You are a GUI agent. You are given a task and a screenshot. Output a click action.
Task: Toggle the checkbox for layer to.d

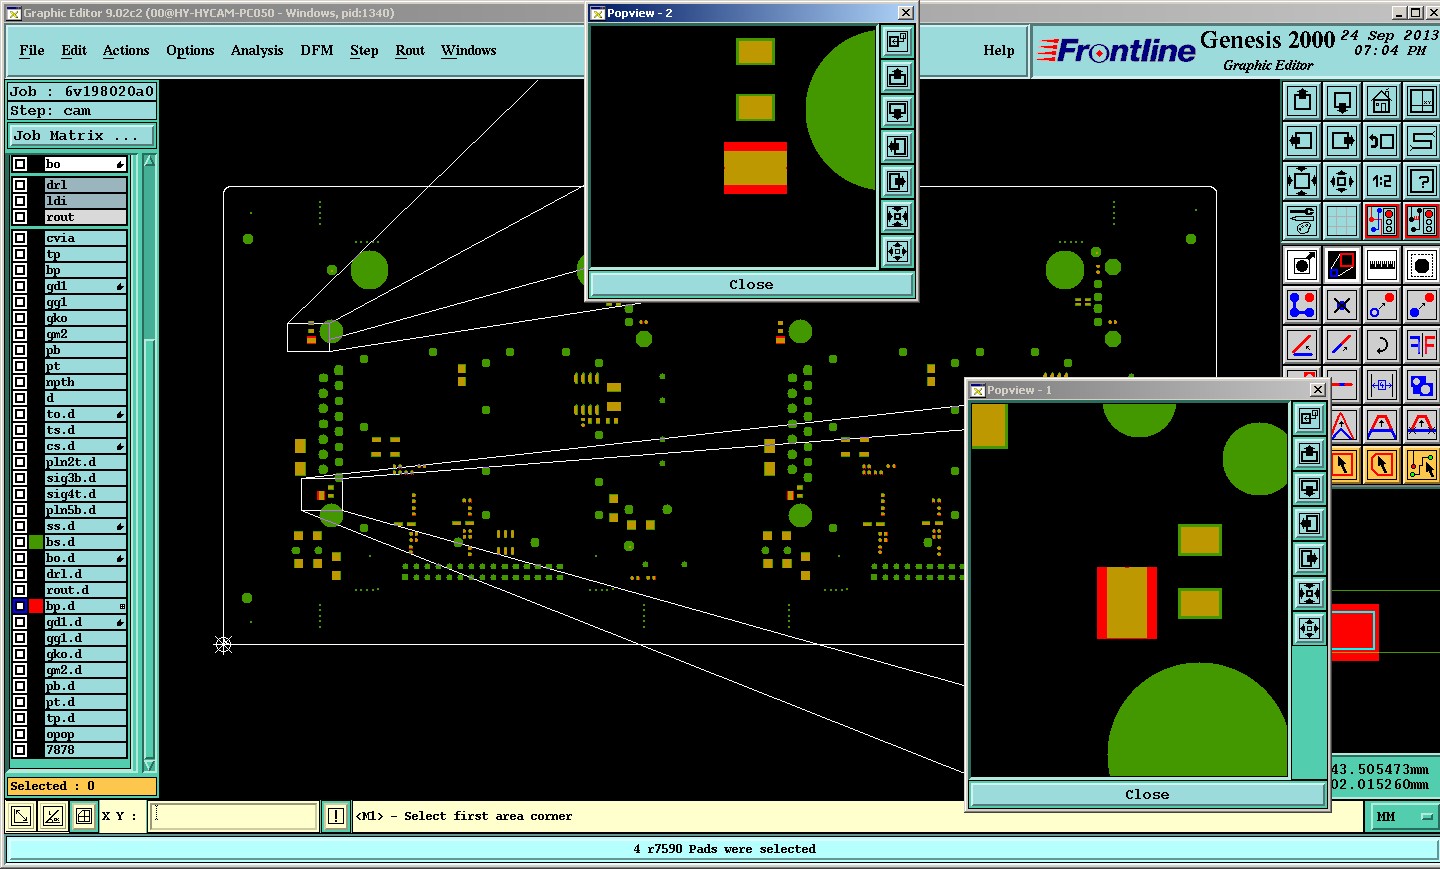[20, 414]
